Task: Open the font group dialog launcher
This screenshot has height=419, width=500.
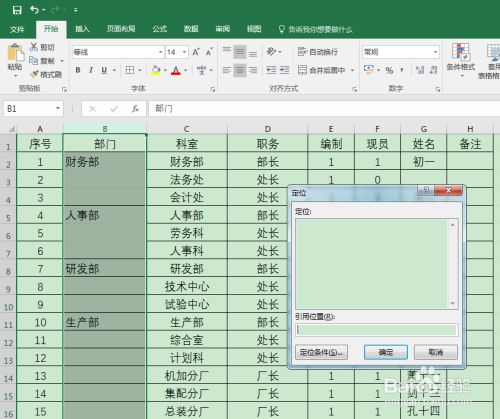Action: click(213, 89)
